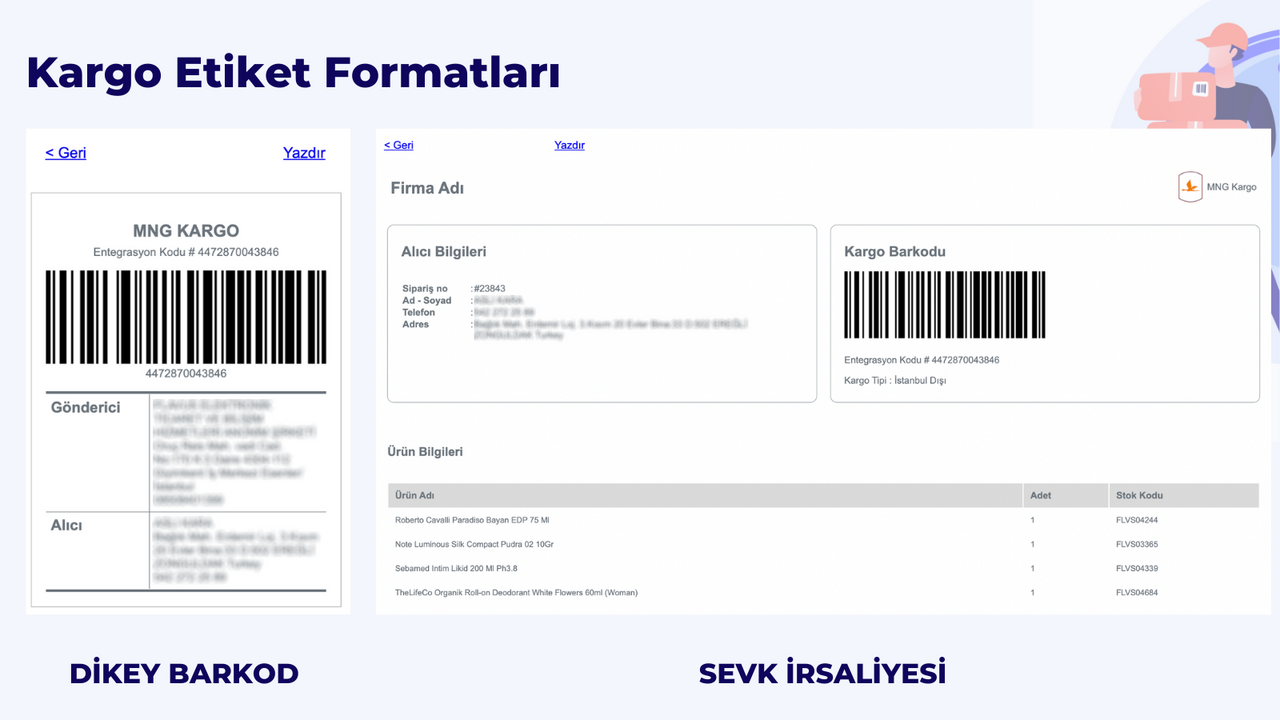Click the number '4472870043846' below the vertical barcode

186,374
